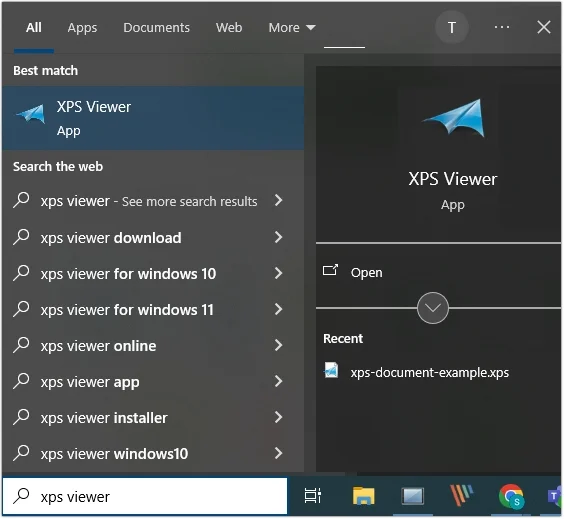Open the three-dot options menu

[x=502, y=27]
